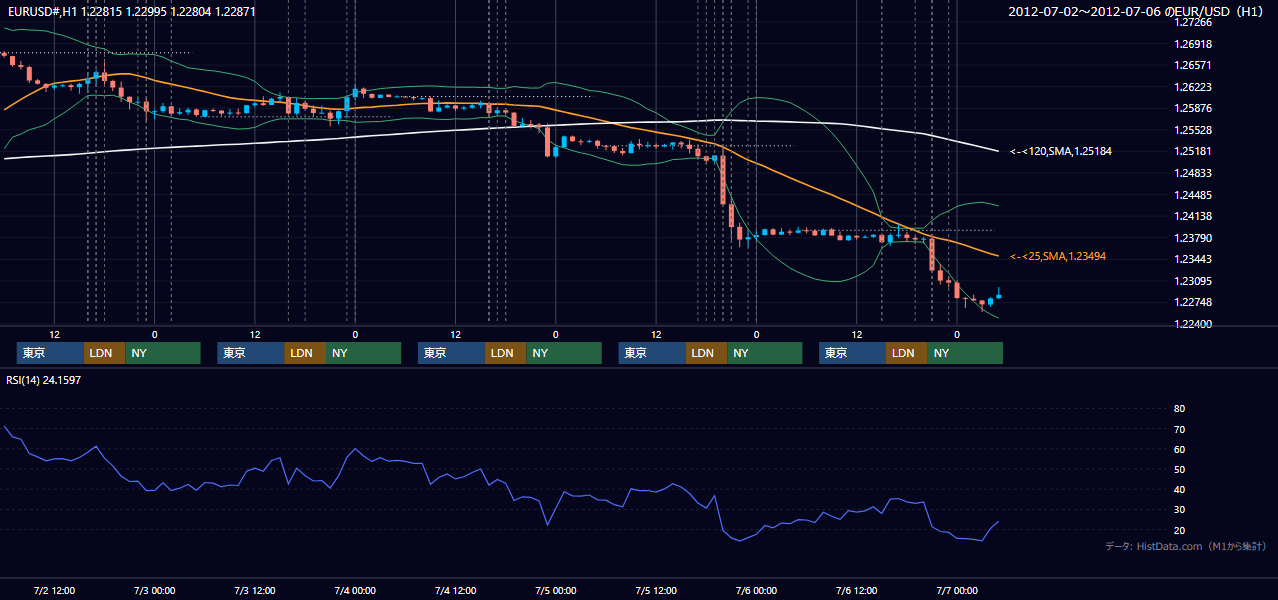
Task: Click price axis value 1.23790
Action: coord(1193,238)
